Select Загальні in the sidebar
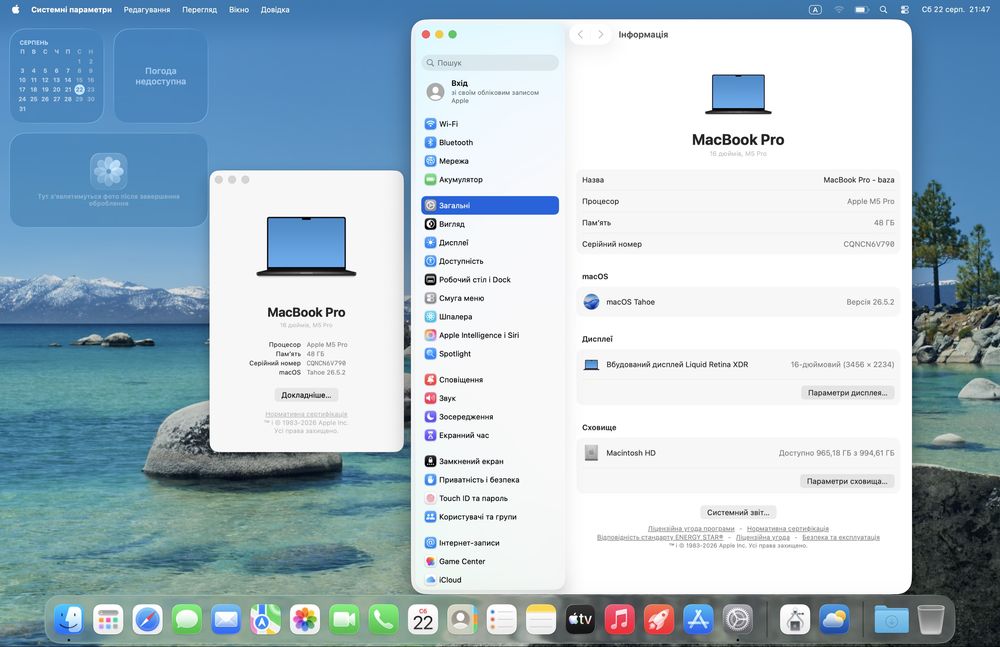This screenshot has width=1000, height=647. click(490, 205)
